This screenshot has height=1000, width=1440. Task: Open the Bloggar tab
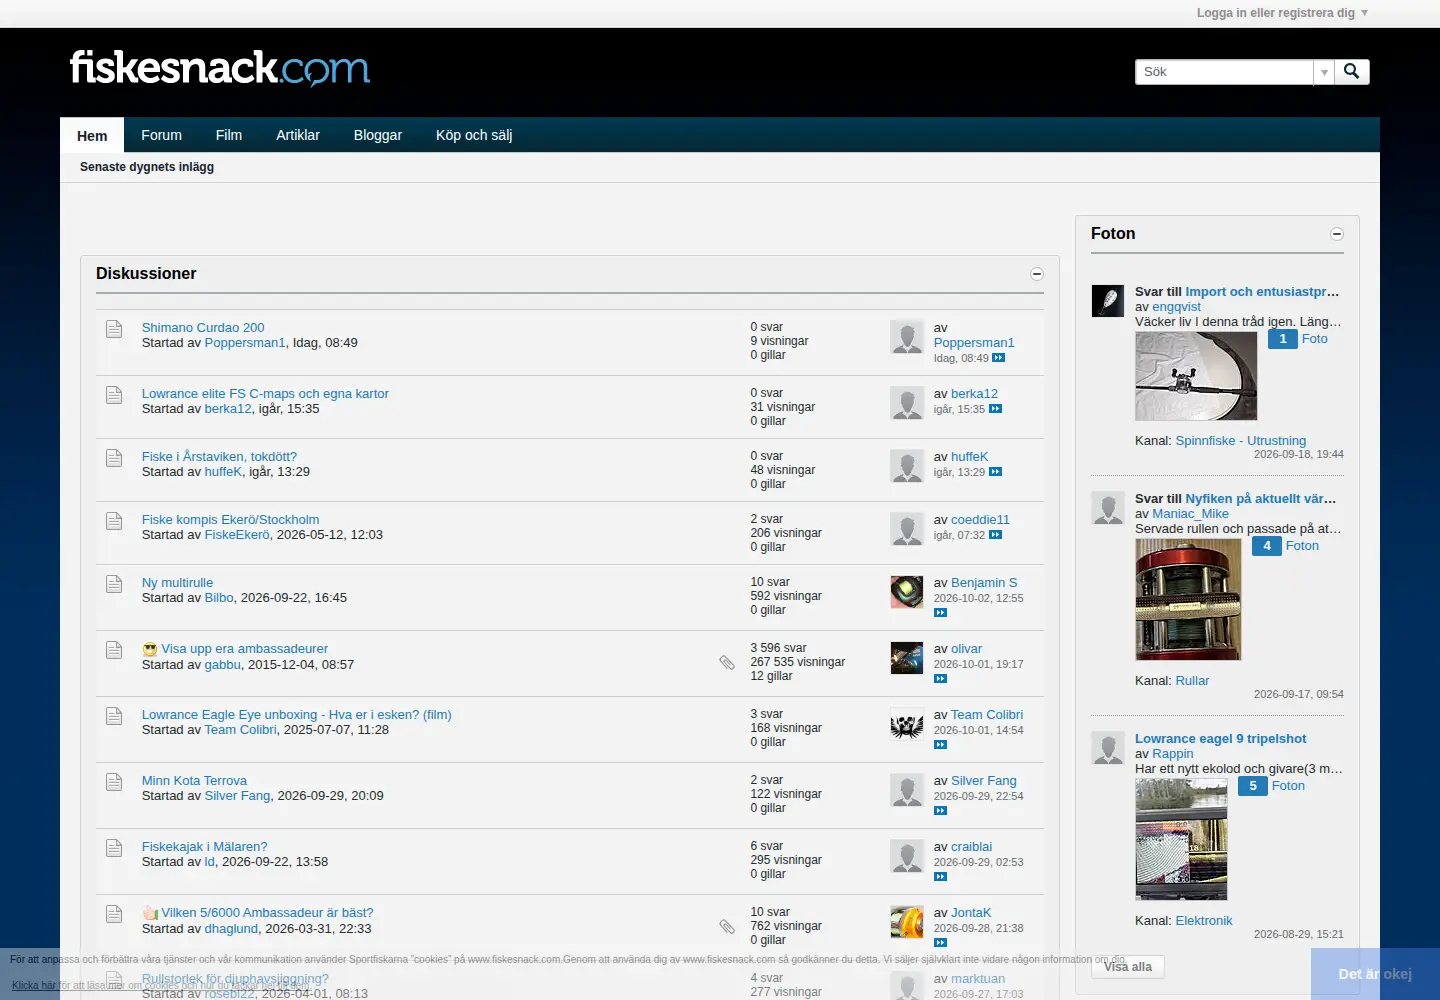tap(378, 135)
